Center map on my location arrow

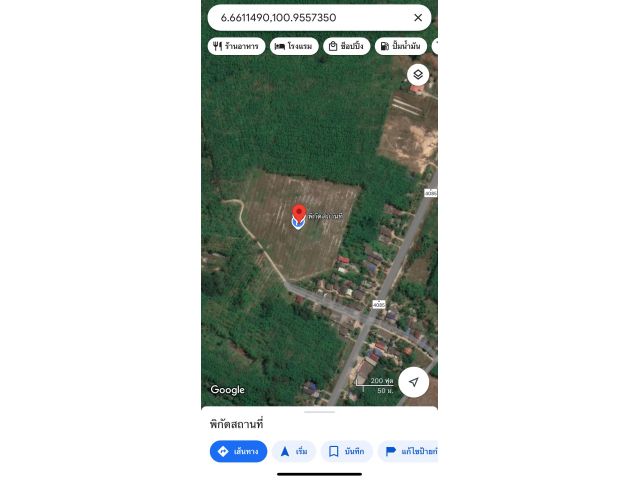[x=413, y=382]
